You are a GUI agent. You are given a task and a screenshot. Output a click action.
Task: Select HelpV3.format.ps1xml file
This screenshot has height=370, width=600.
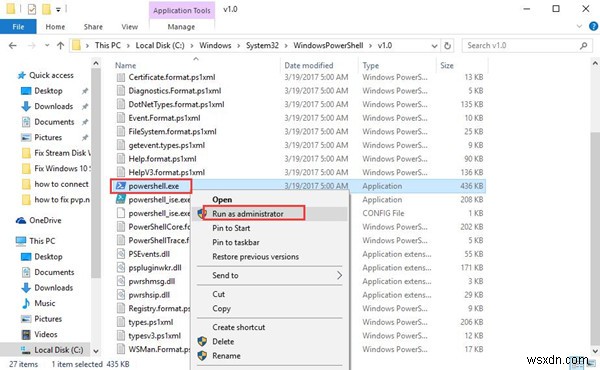click(167, 173)
